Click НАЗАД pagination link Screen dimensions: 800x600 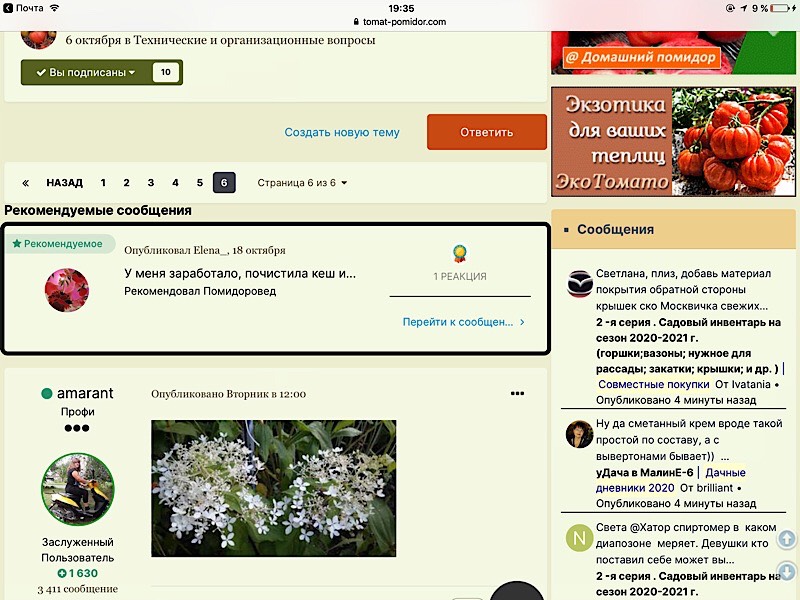pyautogui.click(x=64, y=183)
